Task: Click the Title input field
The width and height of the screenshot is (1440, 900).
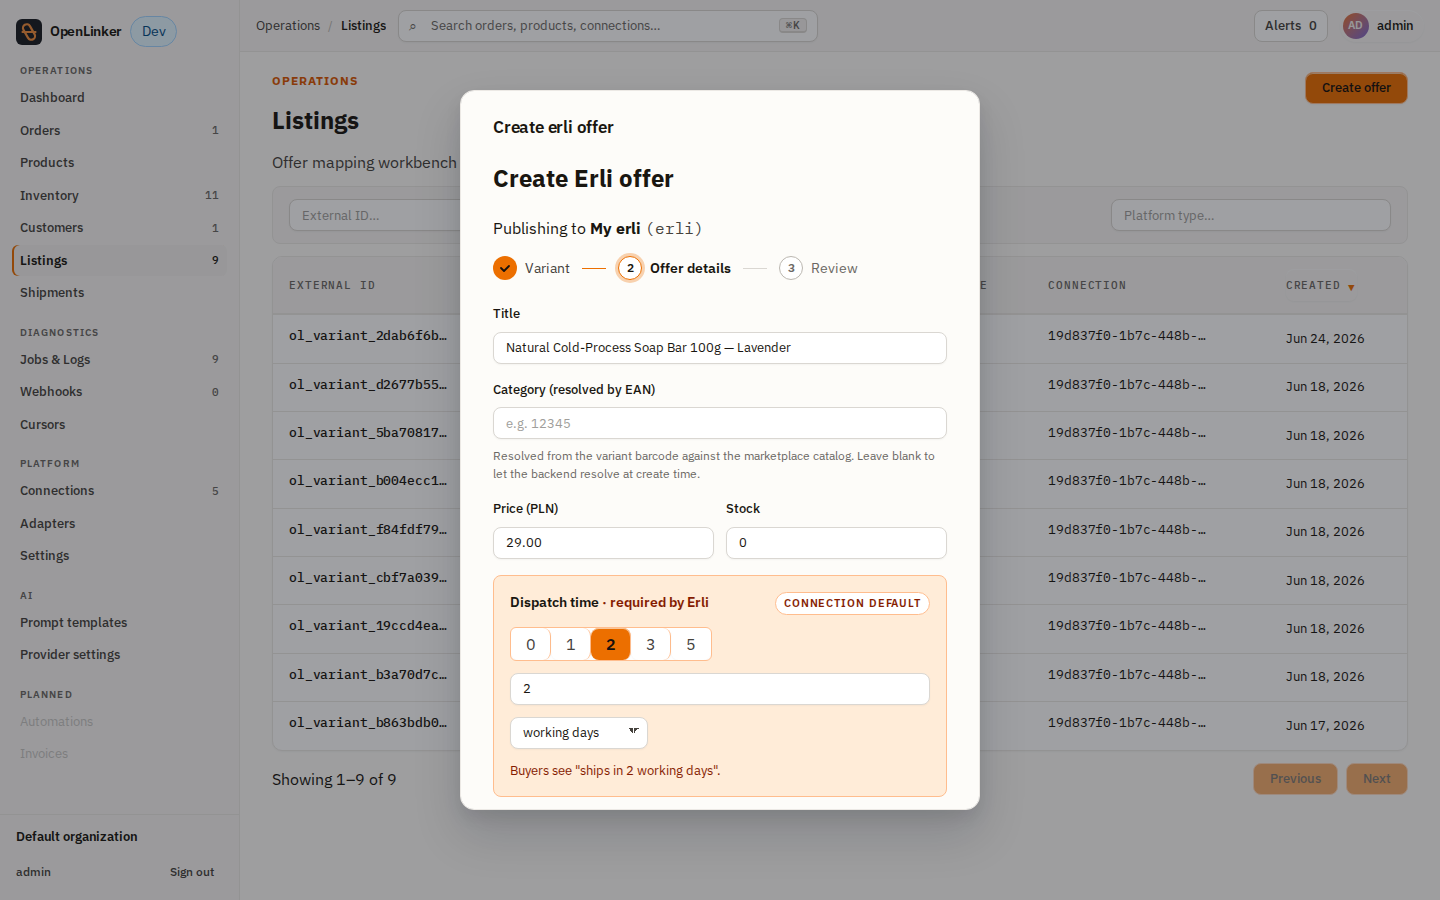Action: tap(720, 348)
